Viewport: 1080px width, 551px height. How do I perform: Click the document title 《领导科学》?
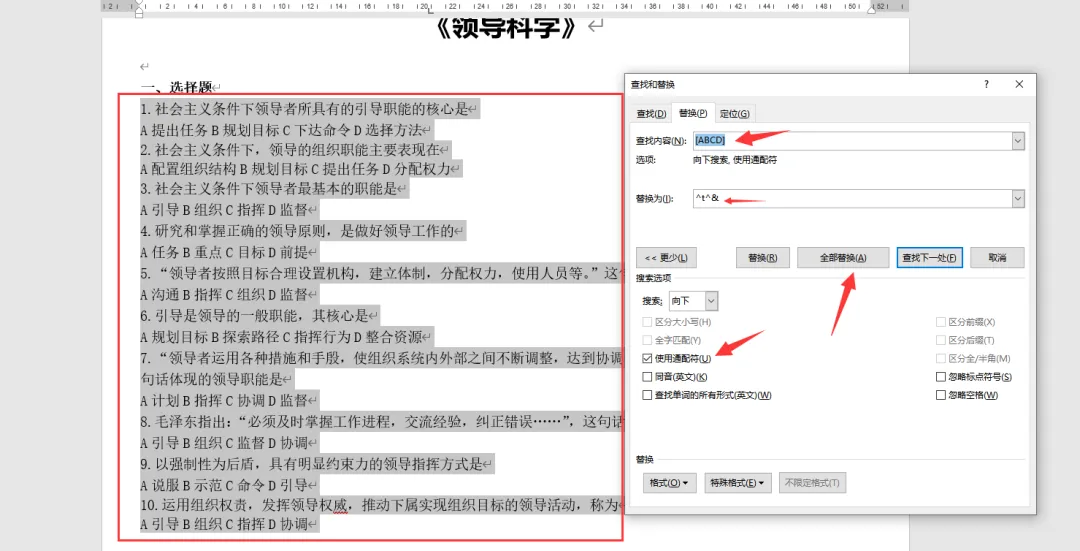(x=506, y=28)
